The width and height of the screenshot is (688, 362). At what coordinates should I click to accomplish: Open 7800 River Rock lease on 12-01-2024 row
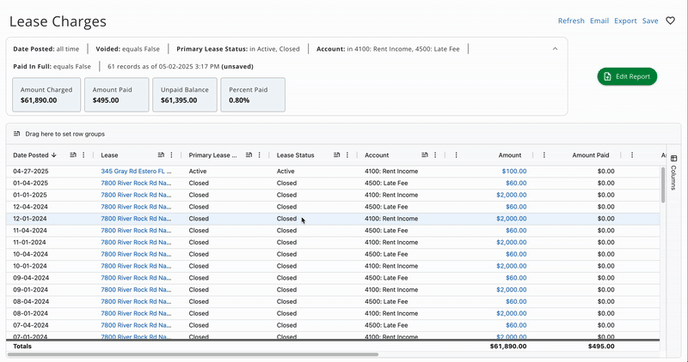tap(136, 219)
